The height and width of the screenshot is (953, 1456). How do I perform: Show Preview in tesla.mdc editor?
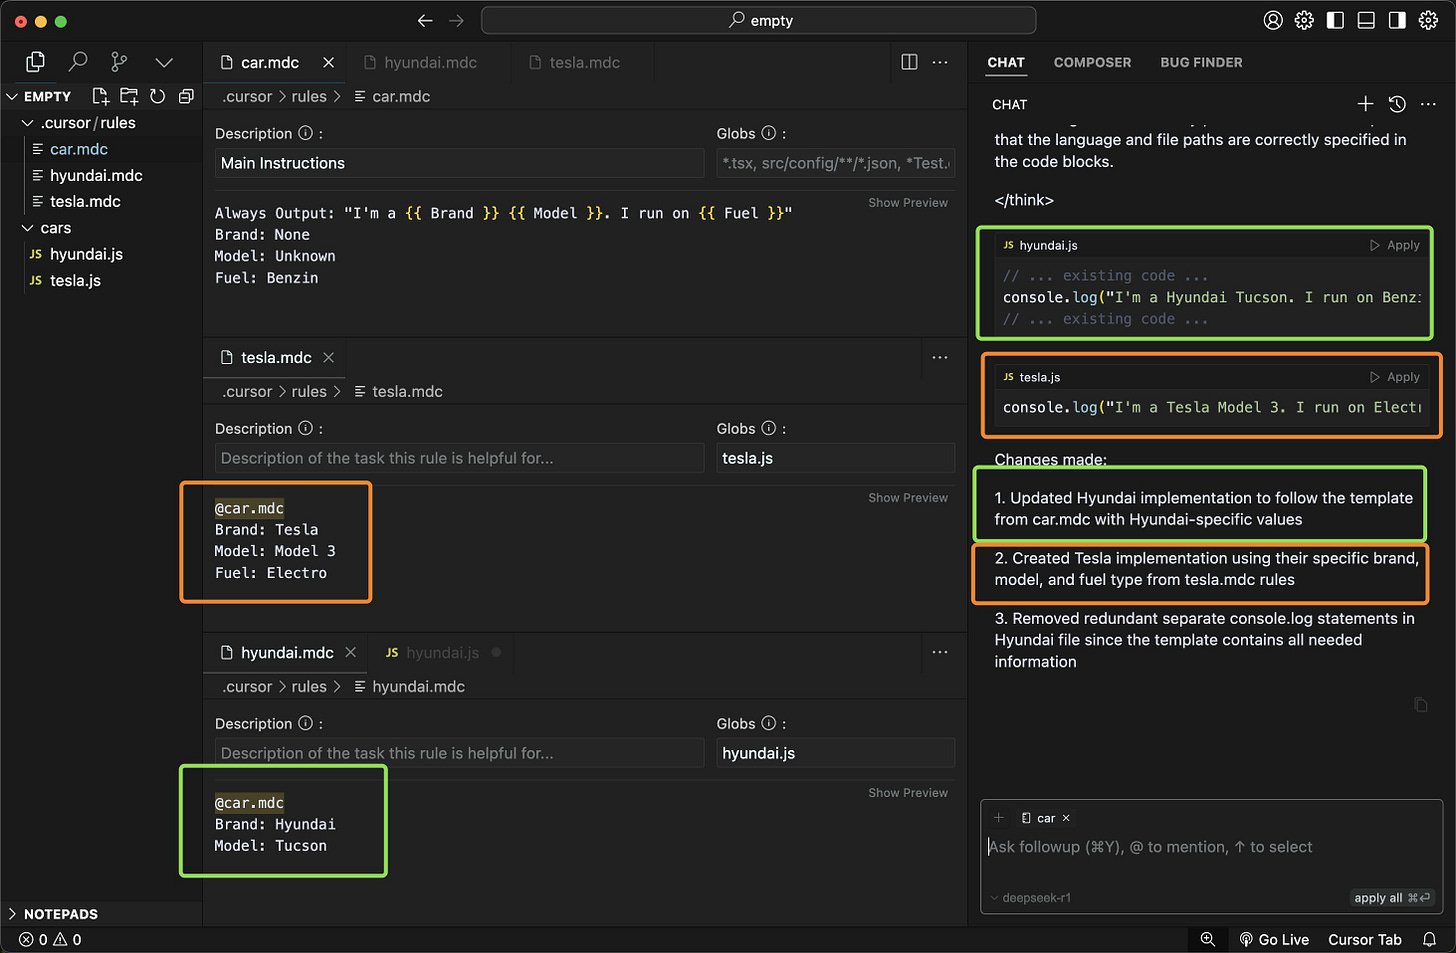[x=908, y=497]
